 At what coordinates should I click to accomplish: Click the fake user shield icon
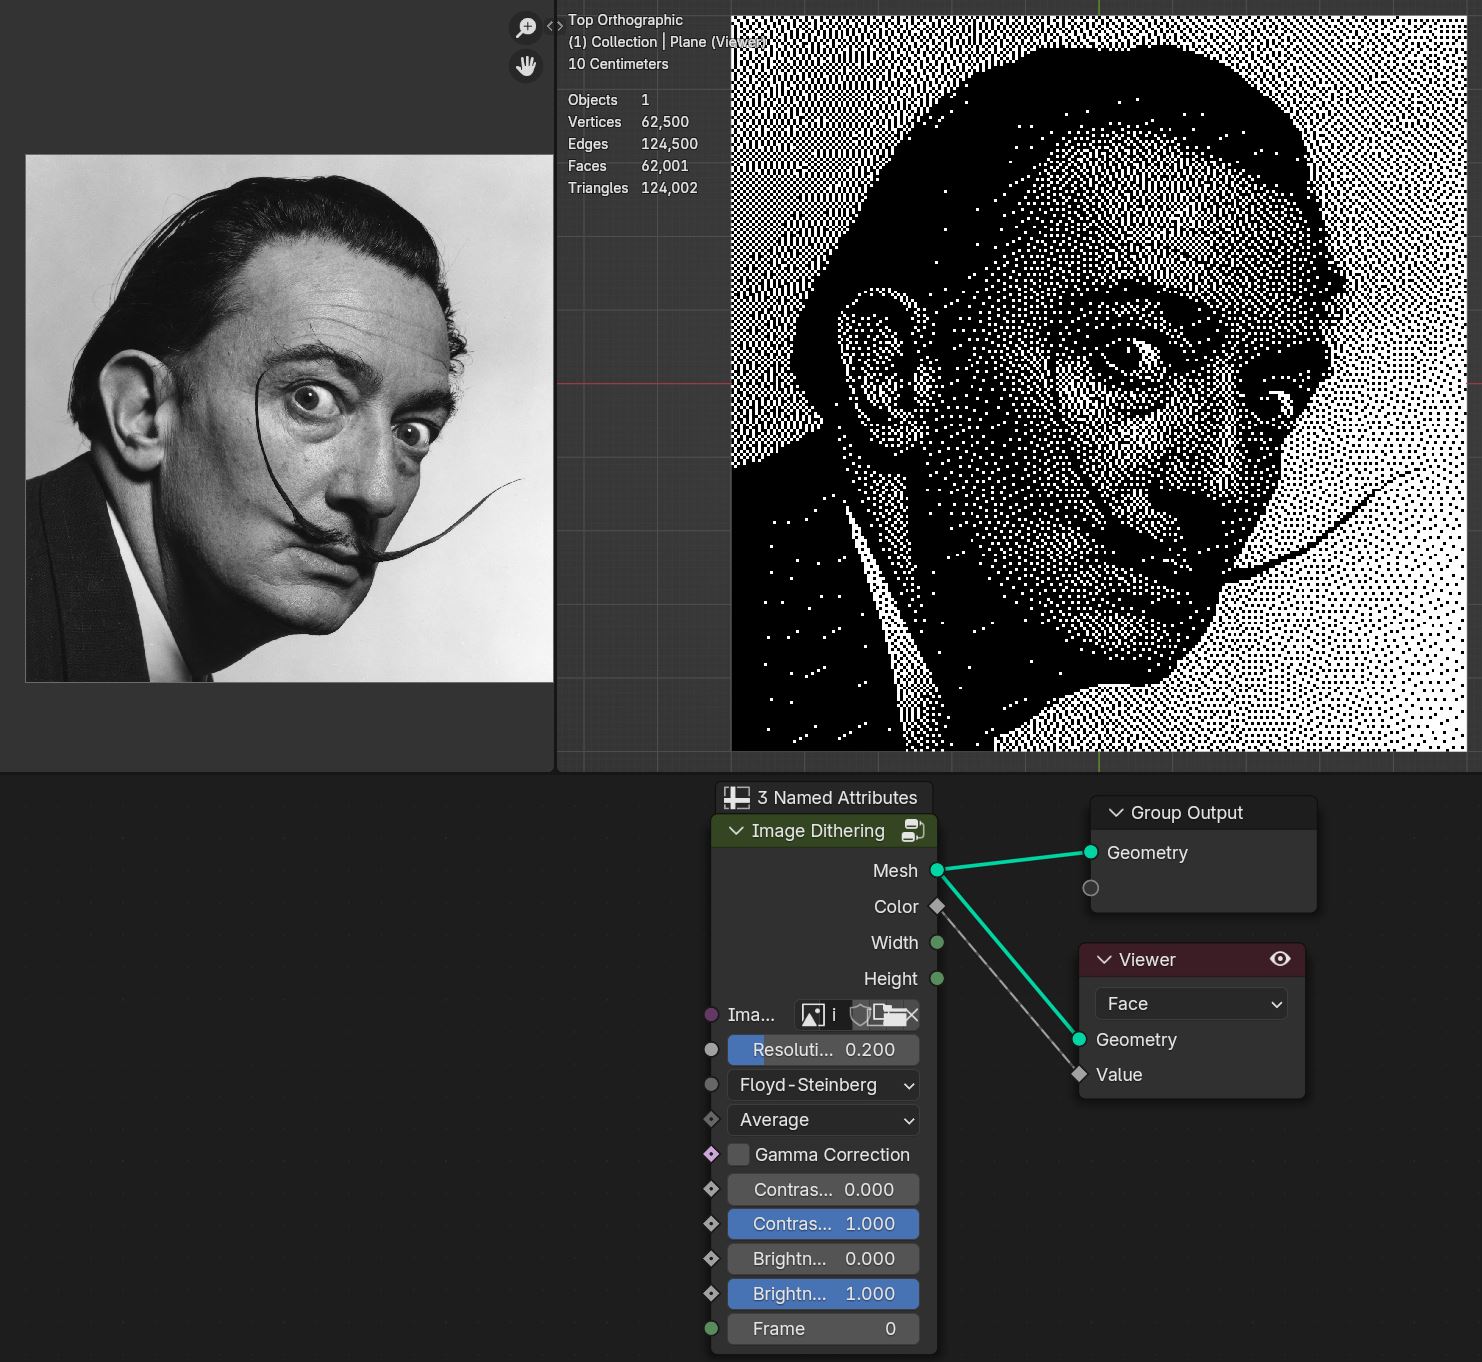point(859,1015)
